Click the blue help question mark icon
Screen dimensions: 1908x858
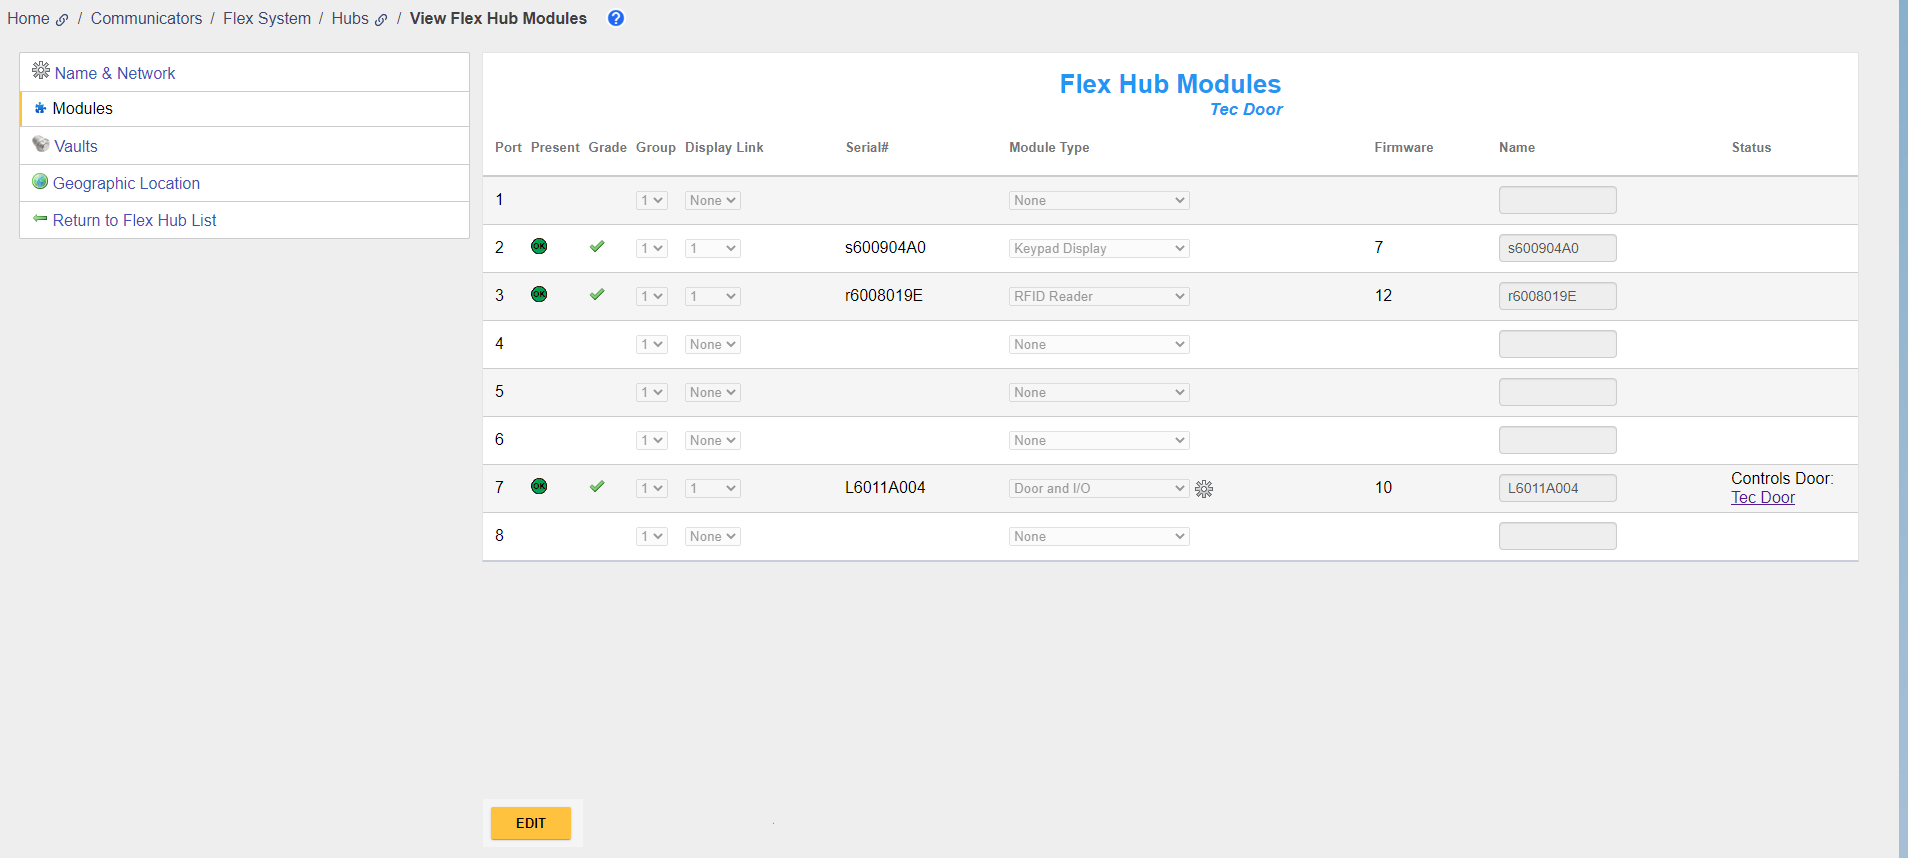point(616,18)
